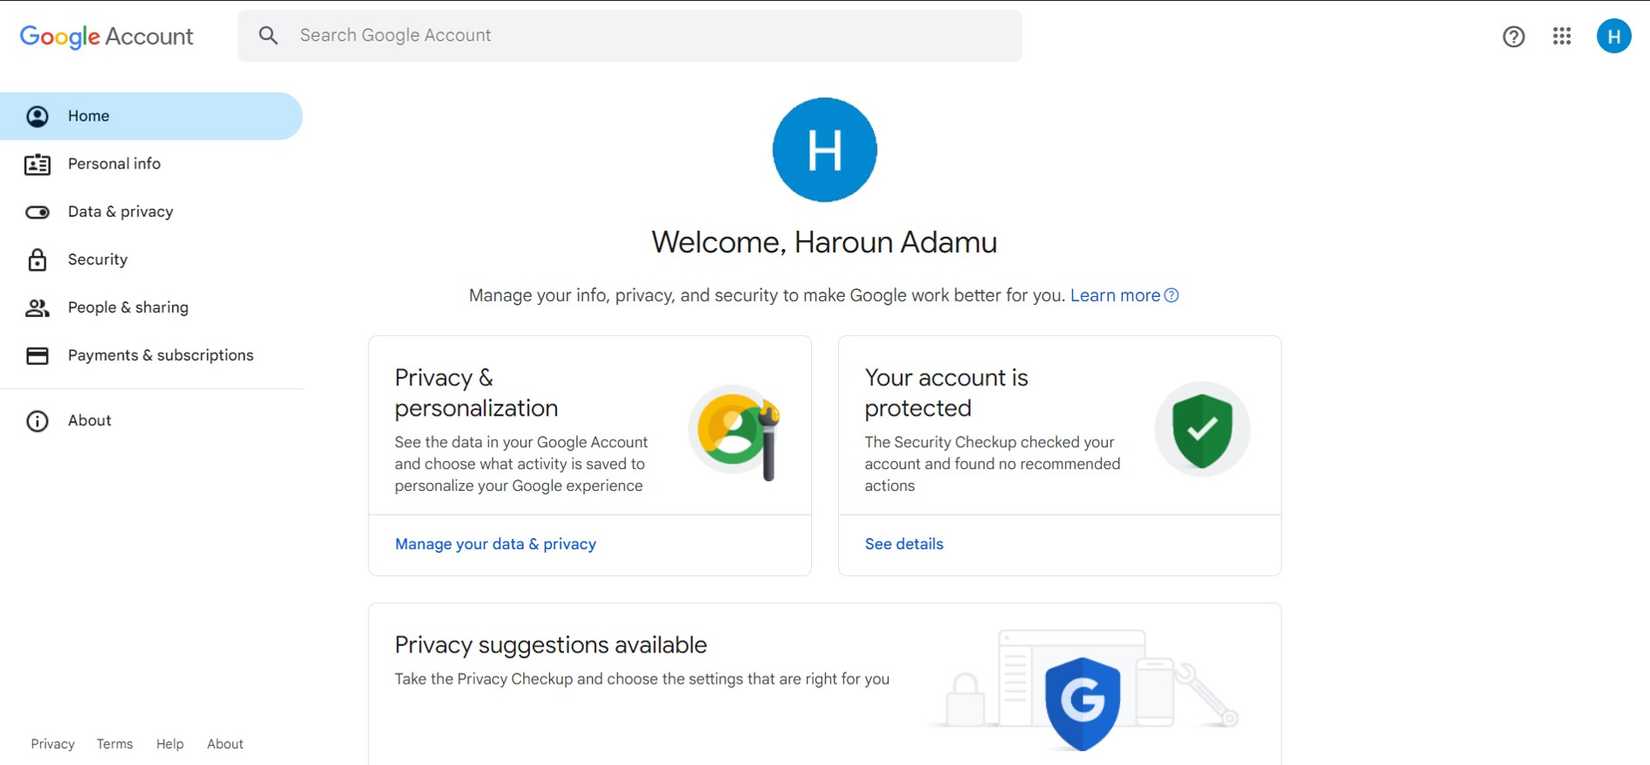Click the Security padlock icon
This screenshot has height=765, width=1650.
[x=37, y=260]
